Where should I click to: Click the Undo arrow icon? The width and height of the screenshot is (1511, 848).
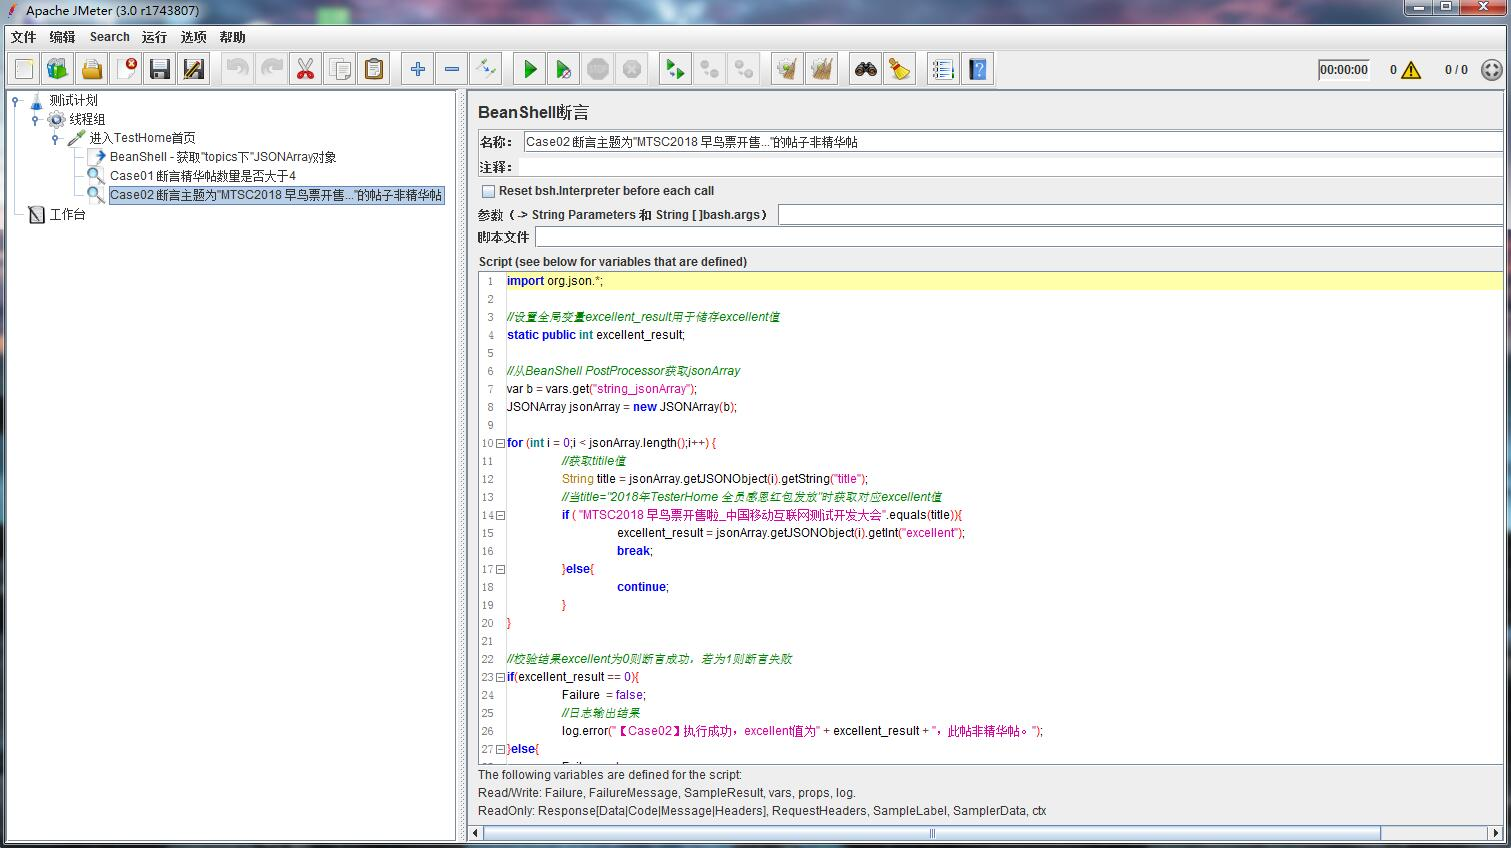click(x=237, y=69)
